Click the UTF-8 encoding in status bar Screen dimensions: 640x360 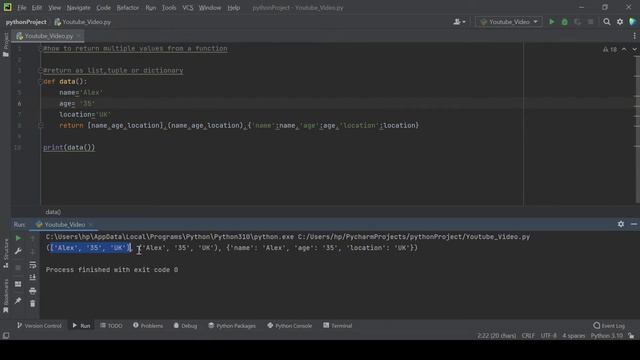pyautogui.click(x=549, y=336)
